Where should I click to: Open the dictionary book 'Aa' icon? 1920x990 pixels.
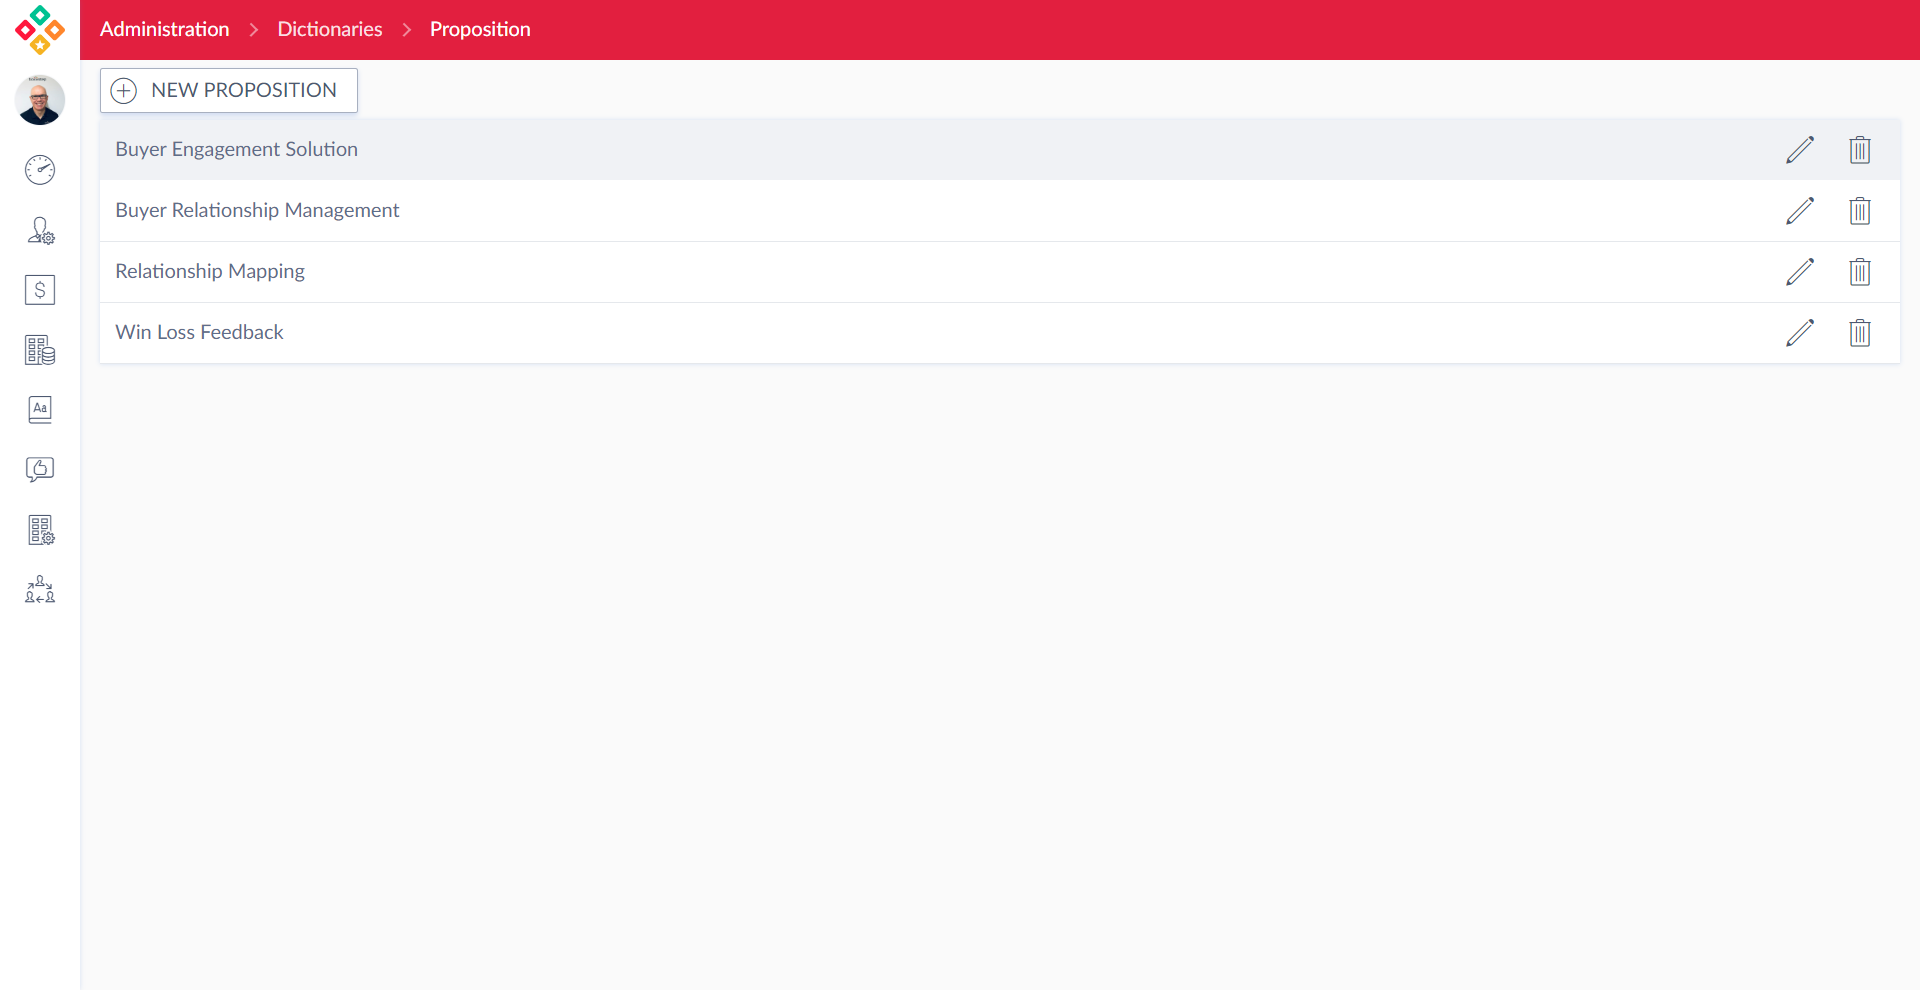[x=40, y=409]
